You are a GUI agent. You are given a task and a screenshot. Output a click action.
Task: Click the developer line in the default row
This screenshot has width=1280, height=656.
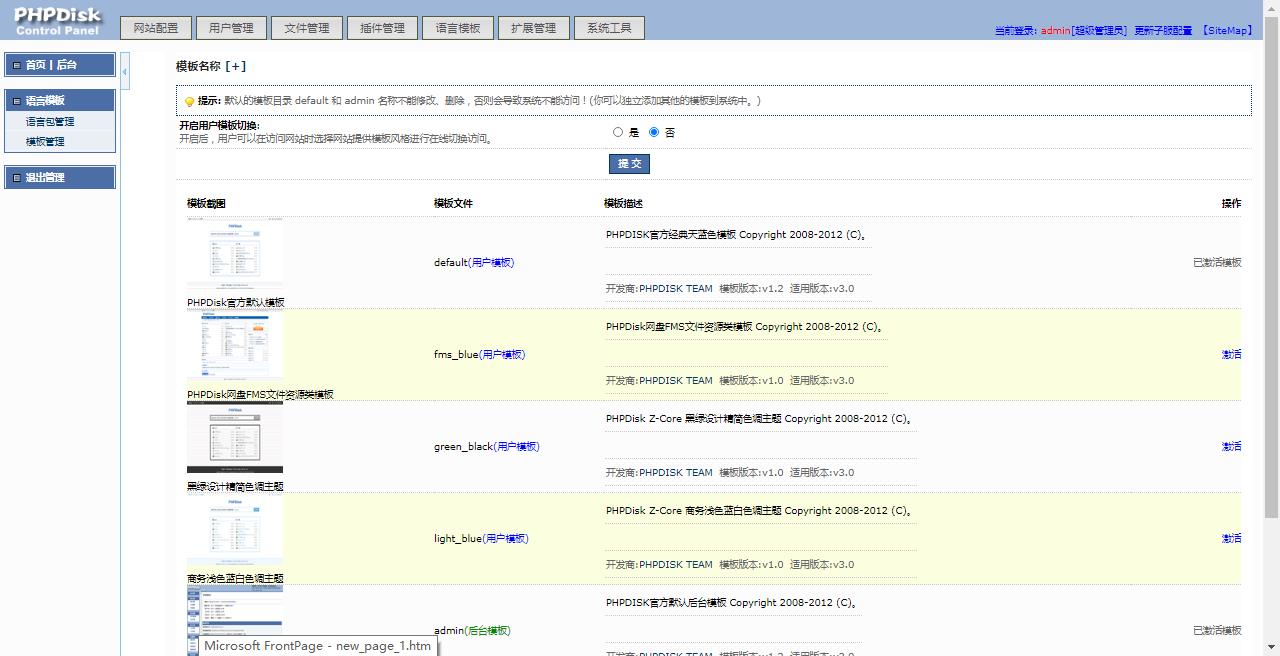click(730, 289)
